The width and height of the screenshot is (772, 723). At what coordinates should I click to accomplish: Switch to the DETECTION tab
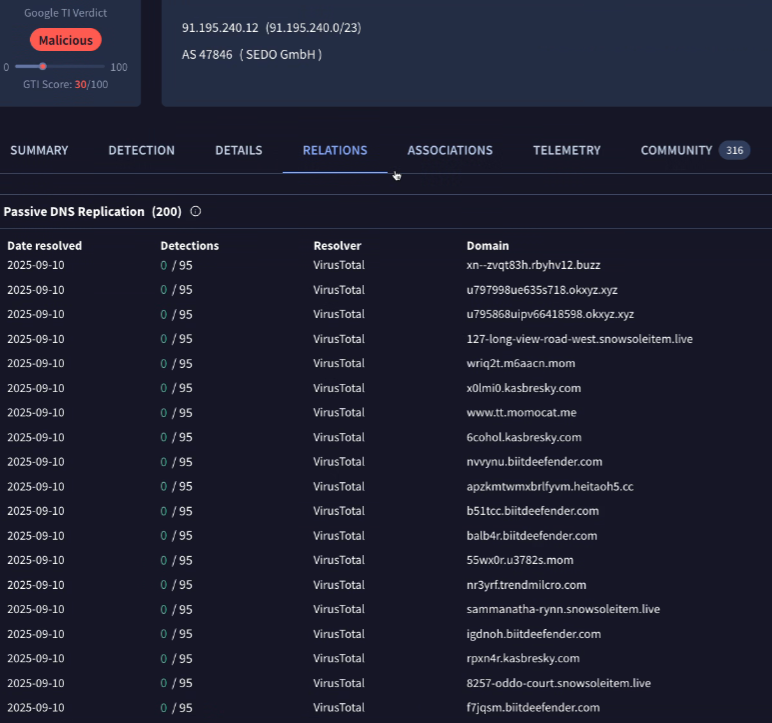point(141,151)
